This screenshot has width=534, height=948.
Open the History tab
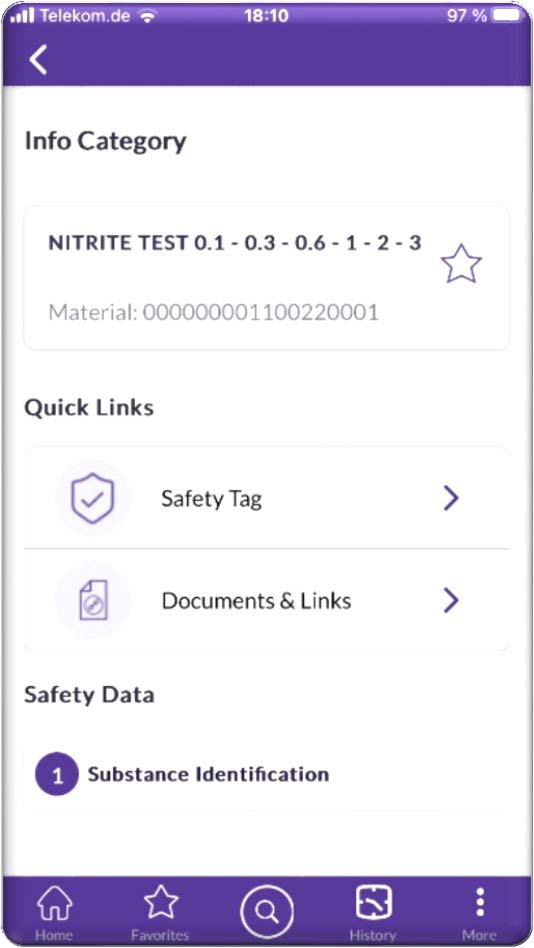pos(373,912)
